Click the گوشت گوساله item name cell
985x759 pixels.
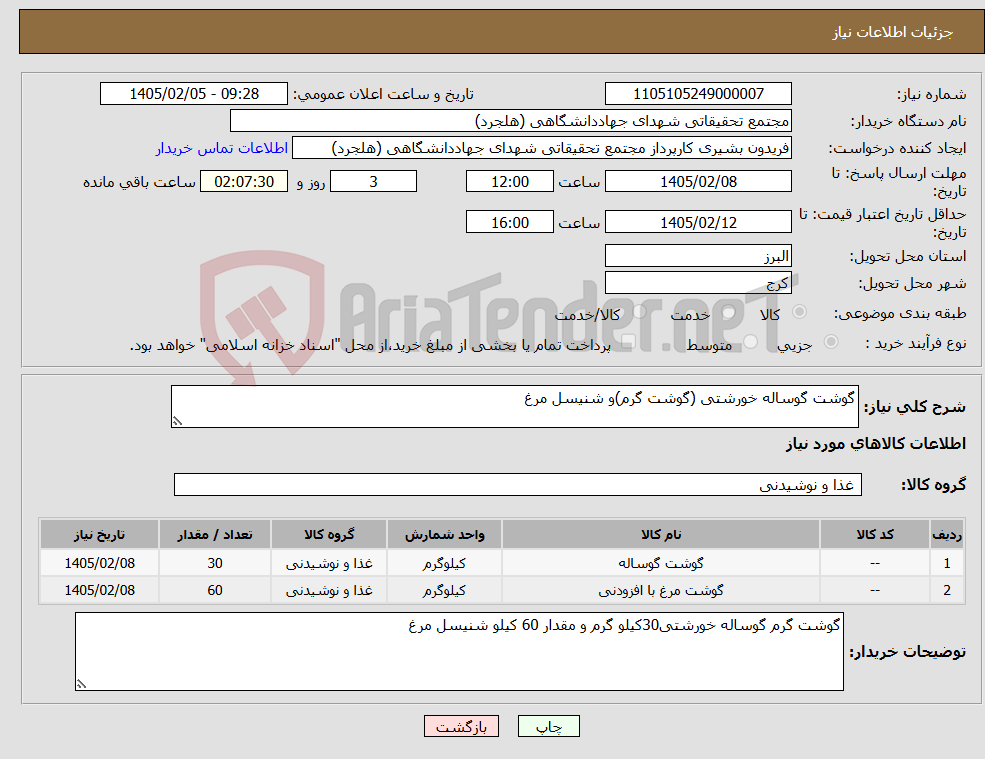coord(661,563)
